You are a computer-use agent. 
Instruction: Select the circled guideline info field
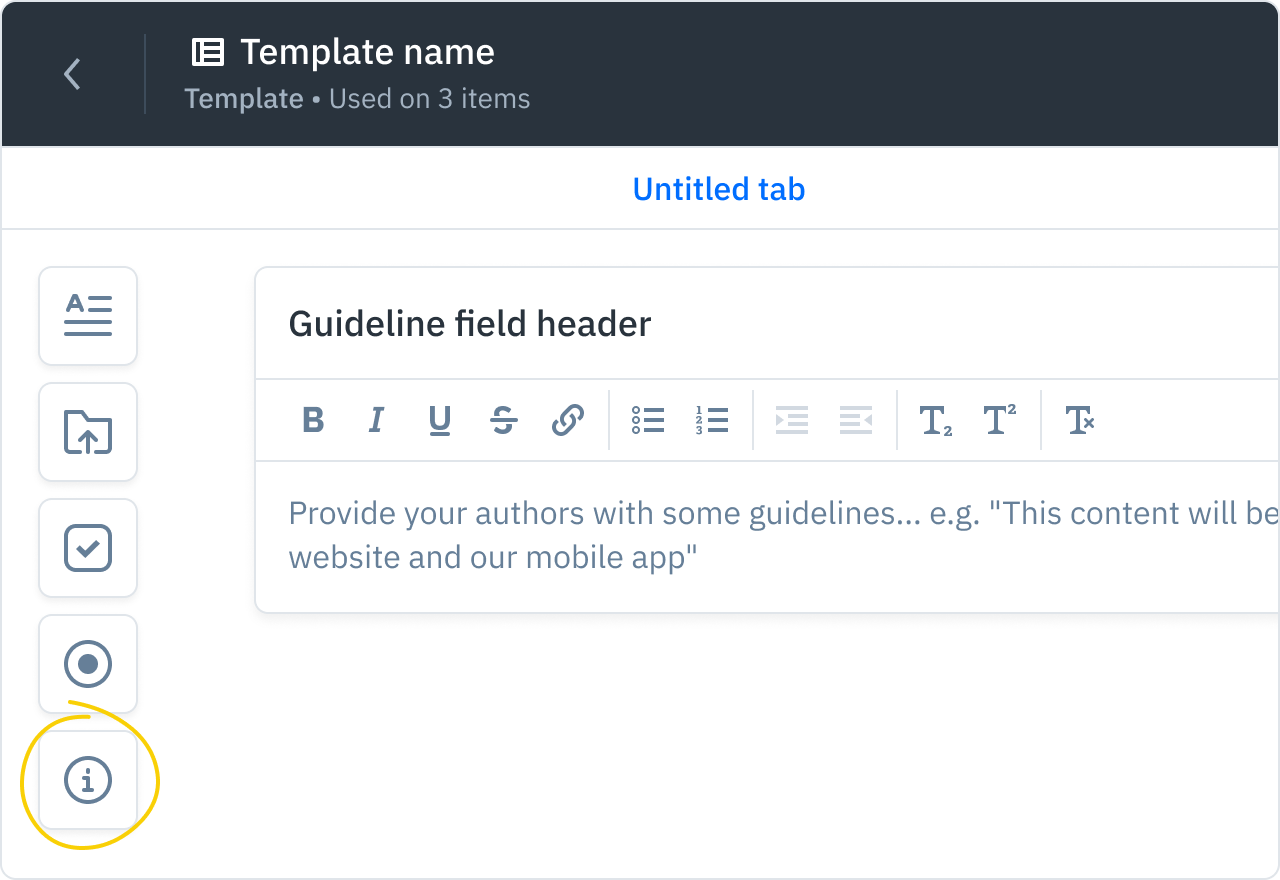(x=88, y=781)
